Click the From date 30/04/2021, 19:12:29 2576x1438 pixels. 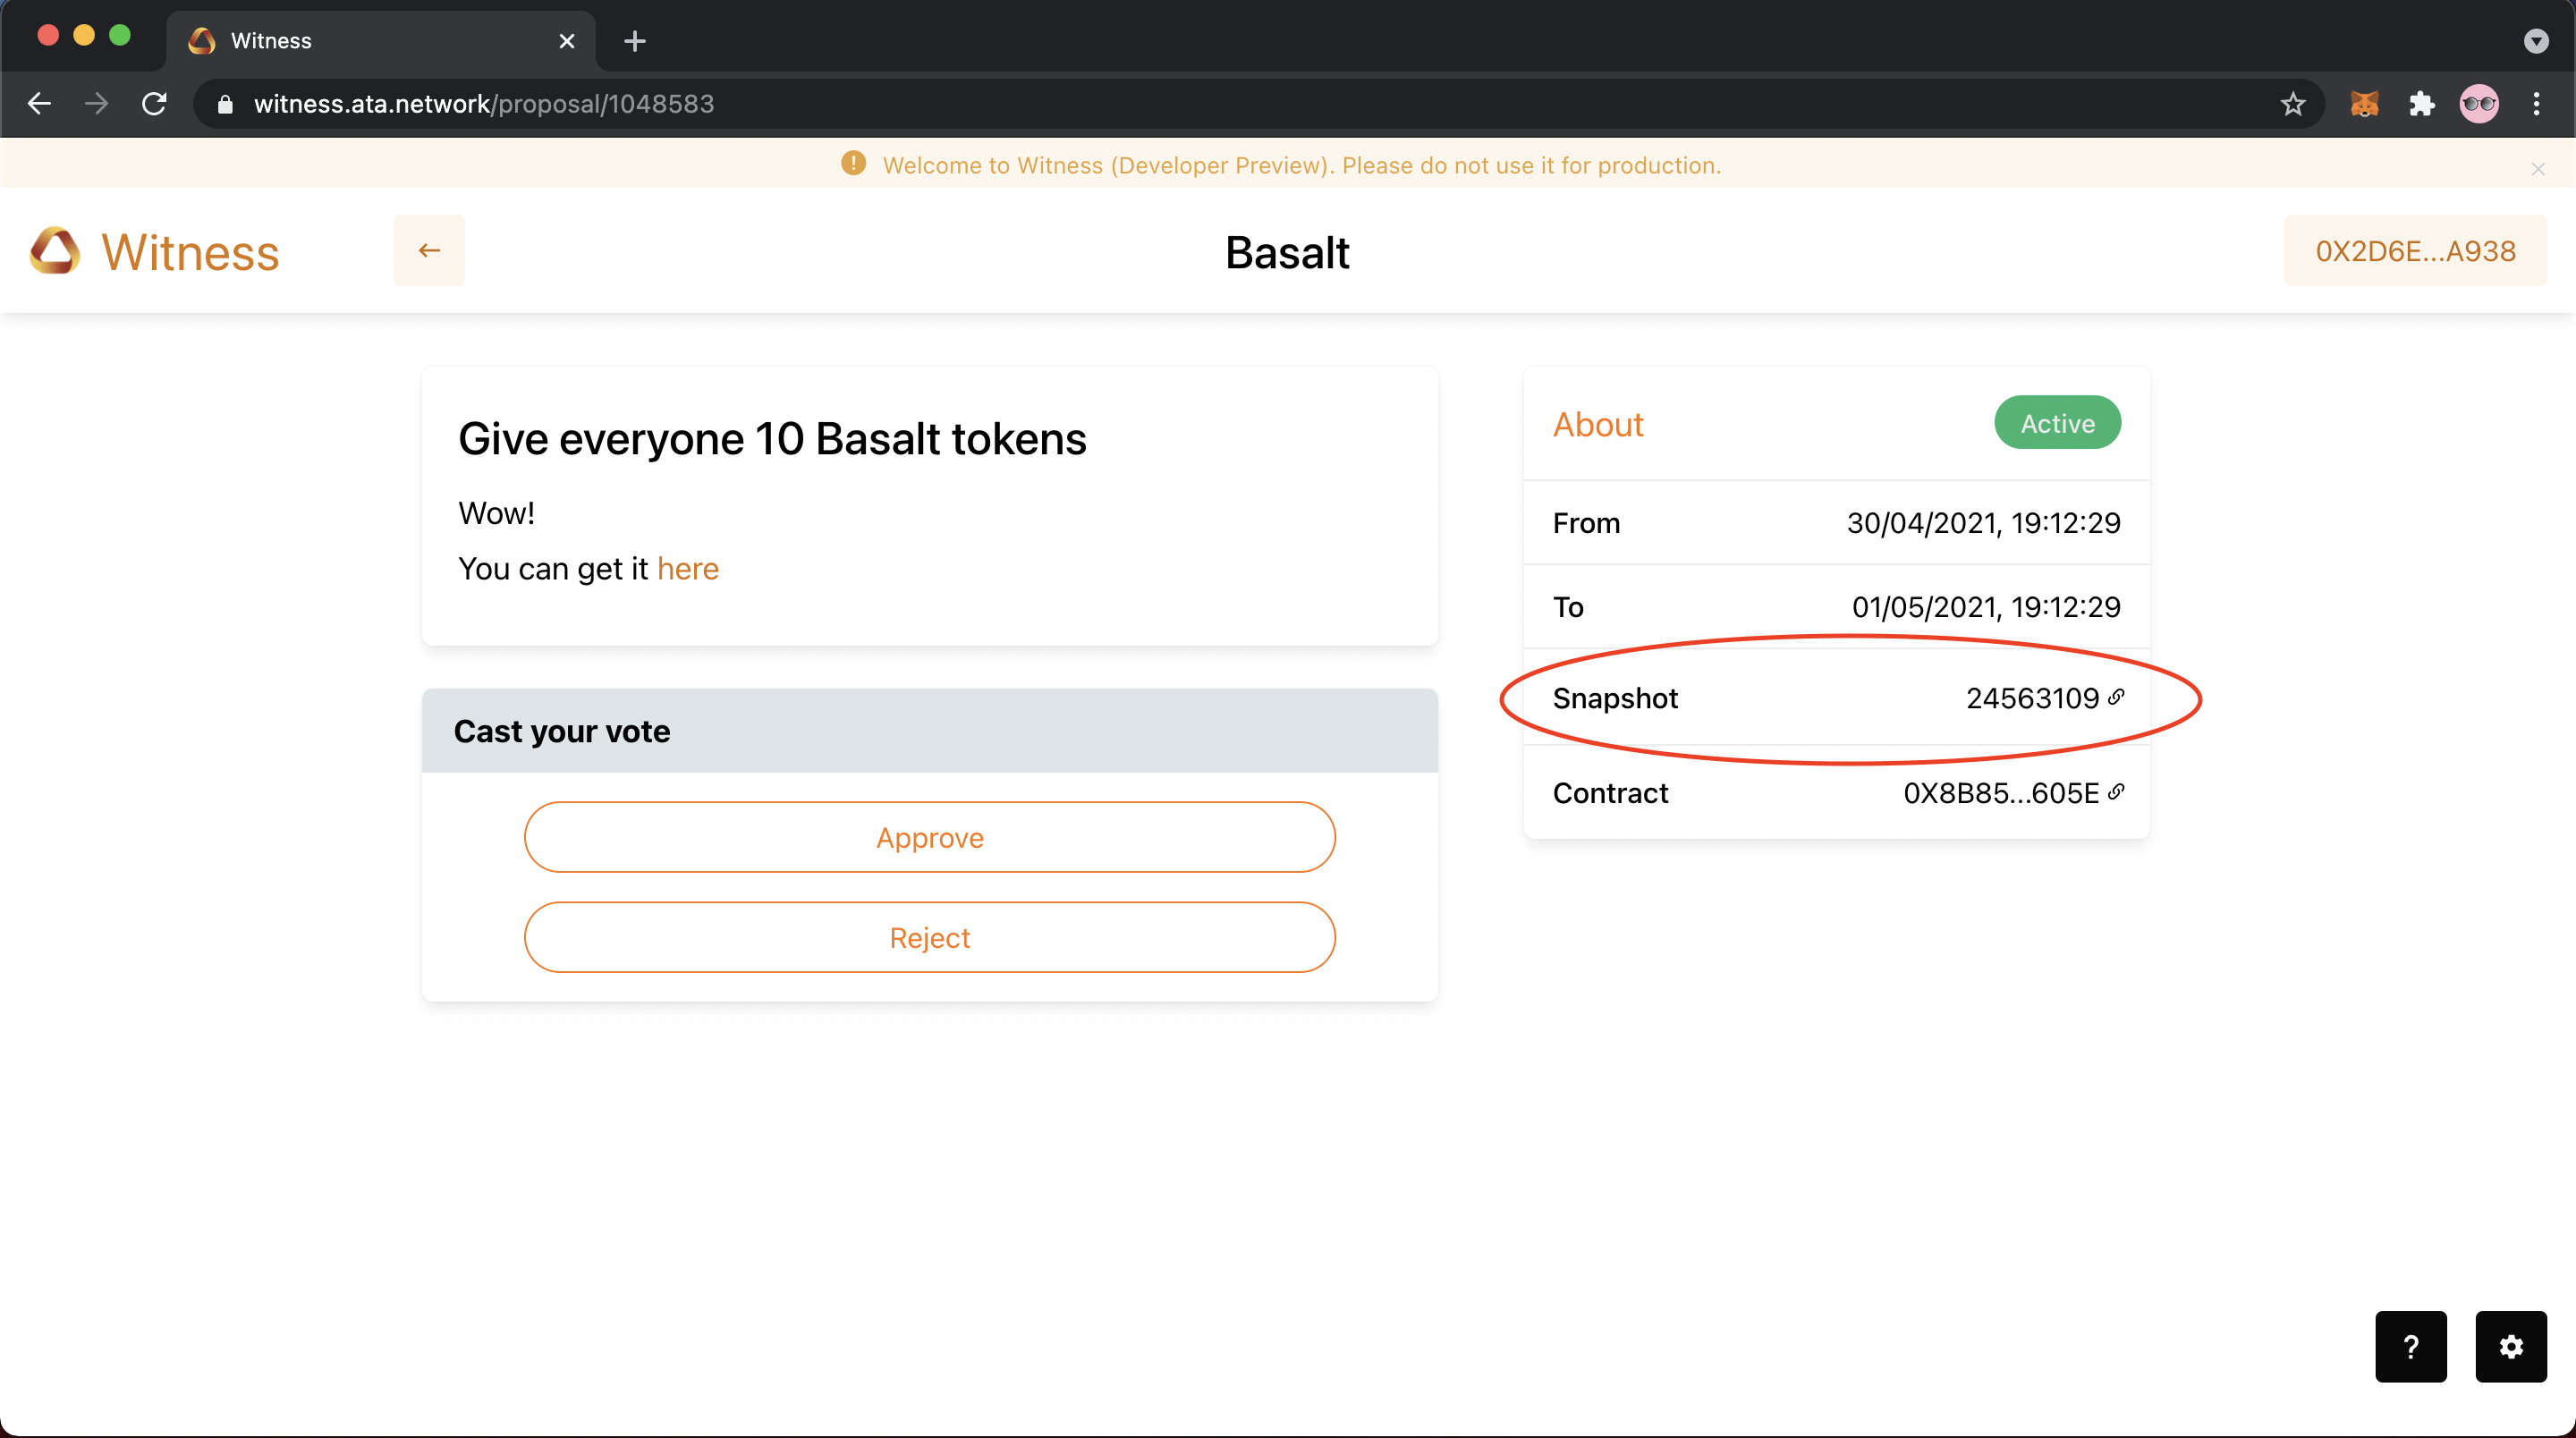1983,523
